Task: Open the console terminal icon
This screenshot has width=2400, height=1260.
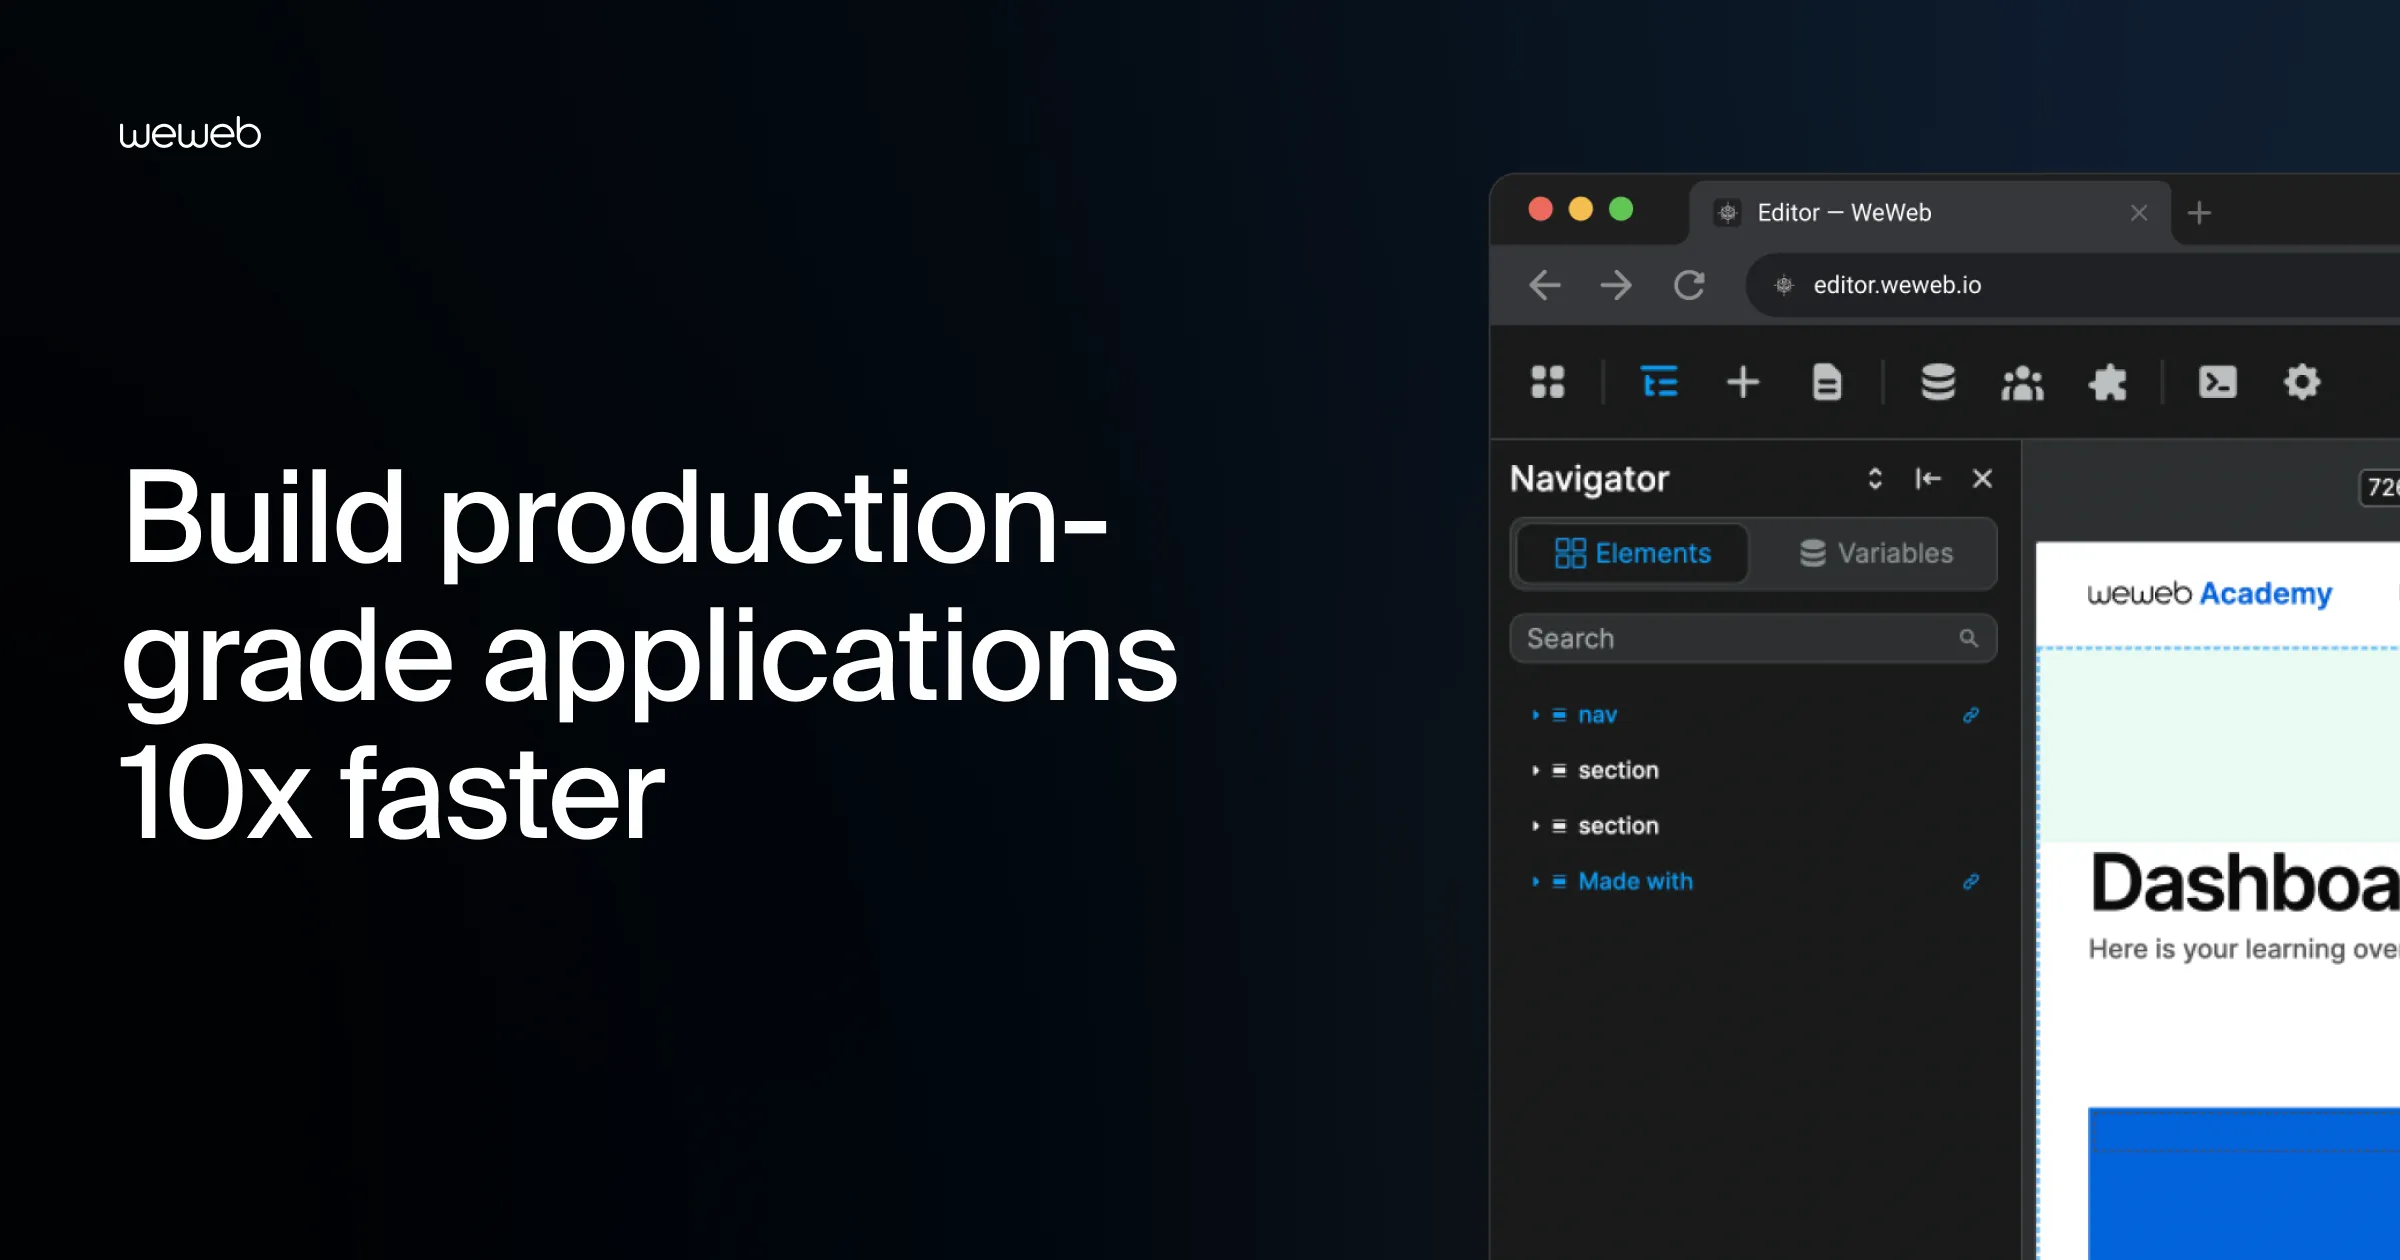Action: pos(2217,382)
